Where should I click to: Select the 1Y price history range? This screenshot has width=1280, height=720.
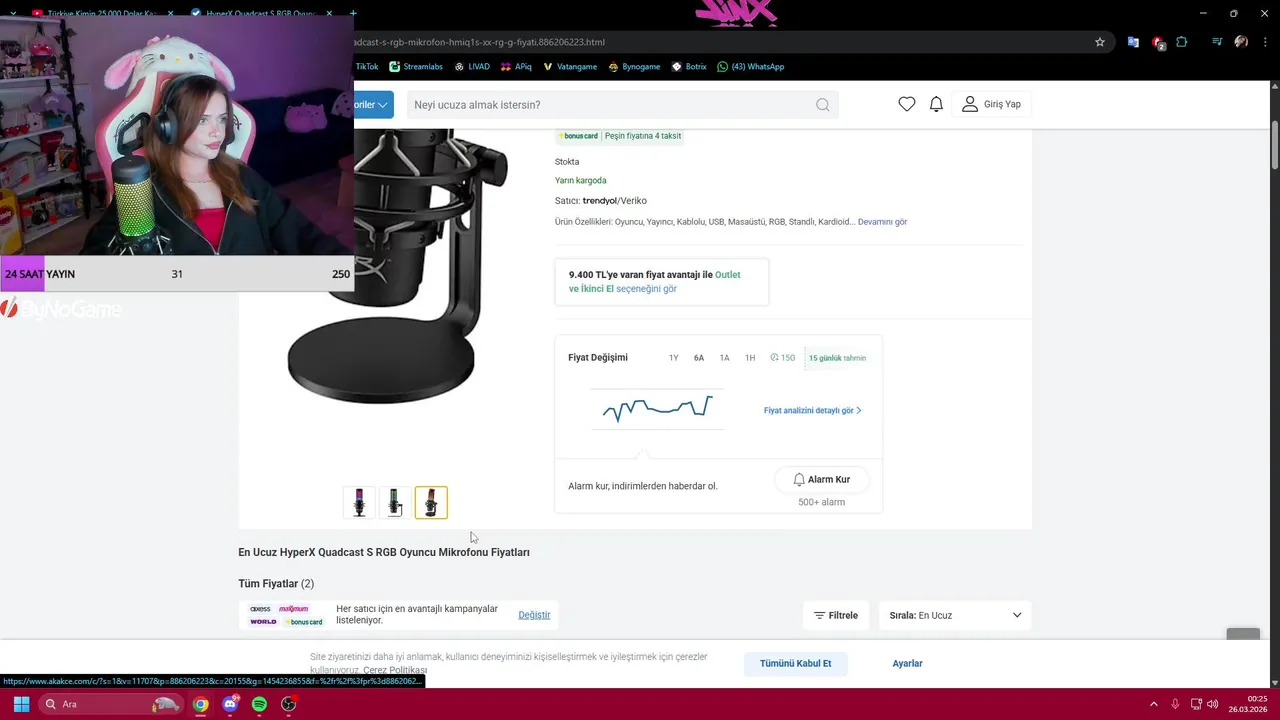pyautogui.click(x=674, y=358)
